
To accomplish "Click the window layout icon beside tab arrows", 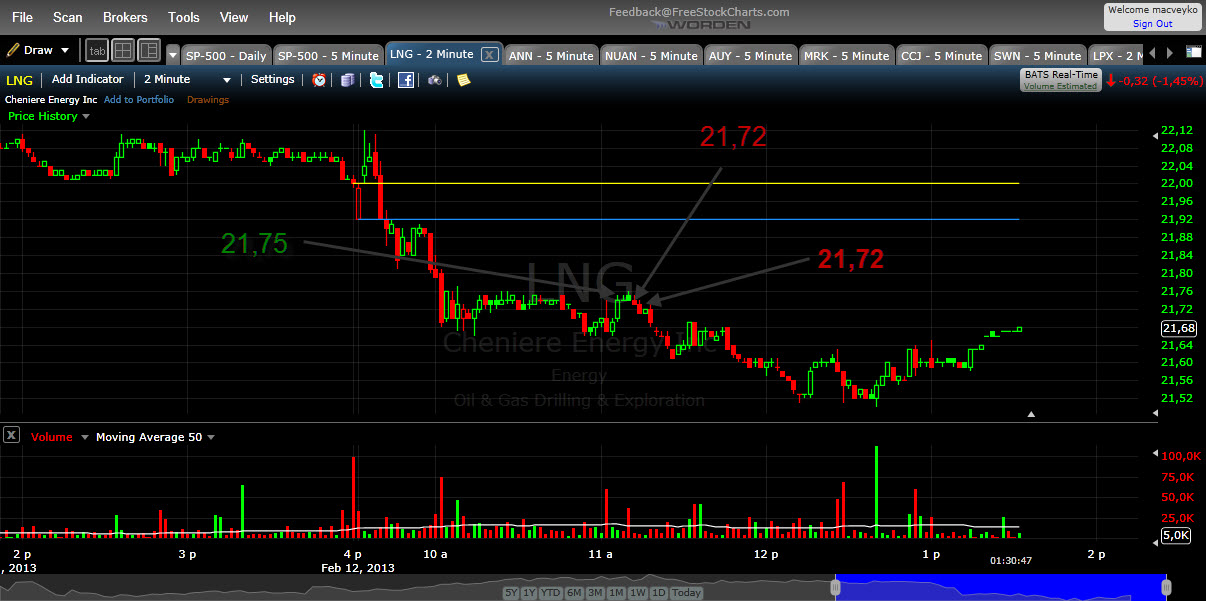I will pos(1193,52).
